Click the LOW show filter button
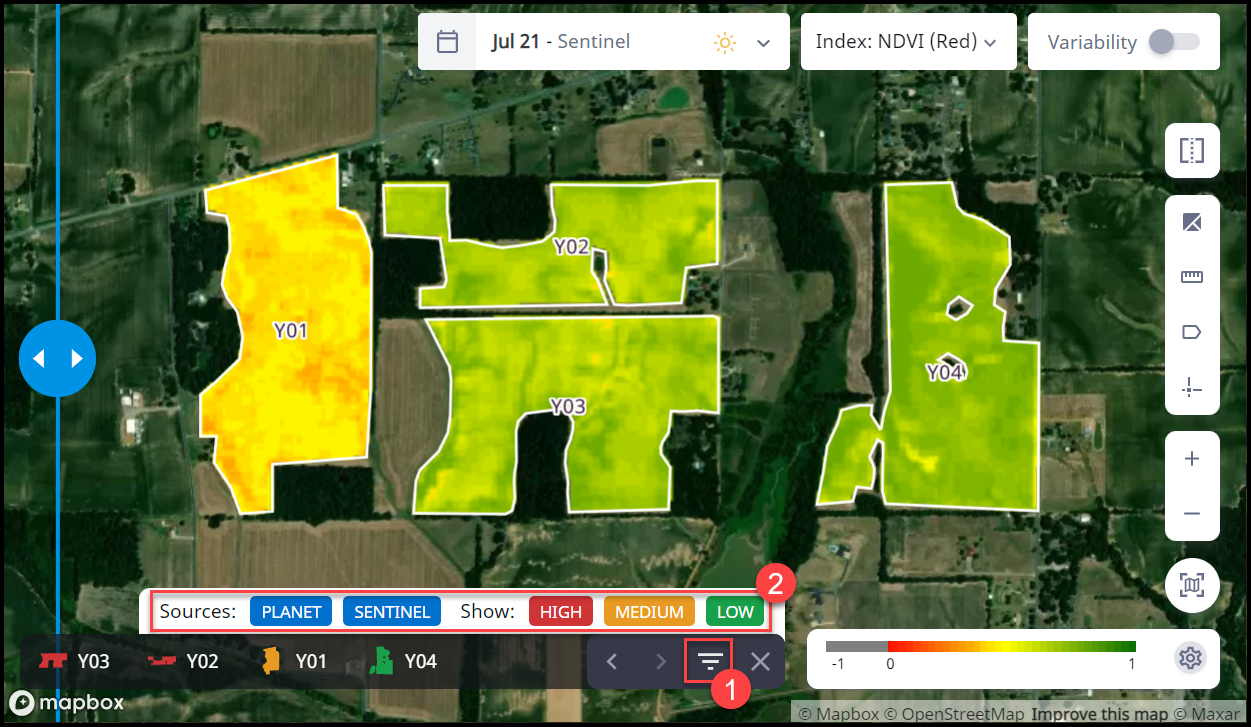 pyautogui.click(x=735, y=611)
